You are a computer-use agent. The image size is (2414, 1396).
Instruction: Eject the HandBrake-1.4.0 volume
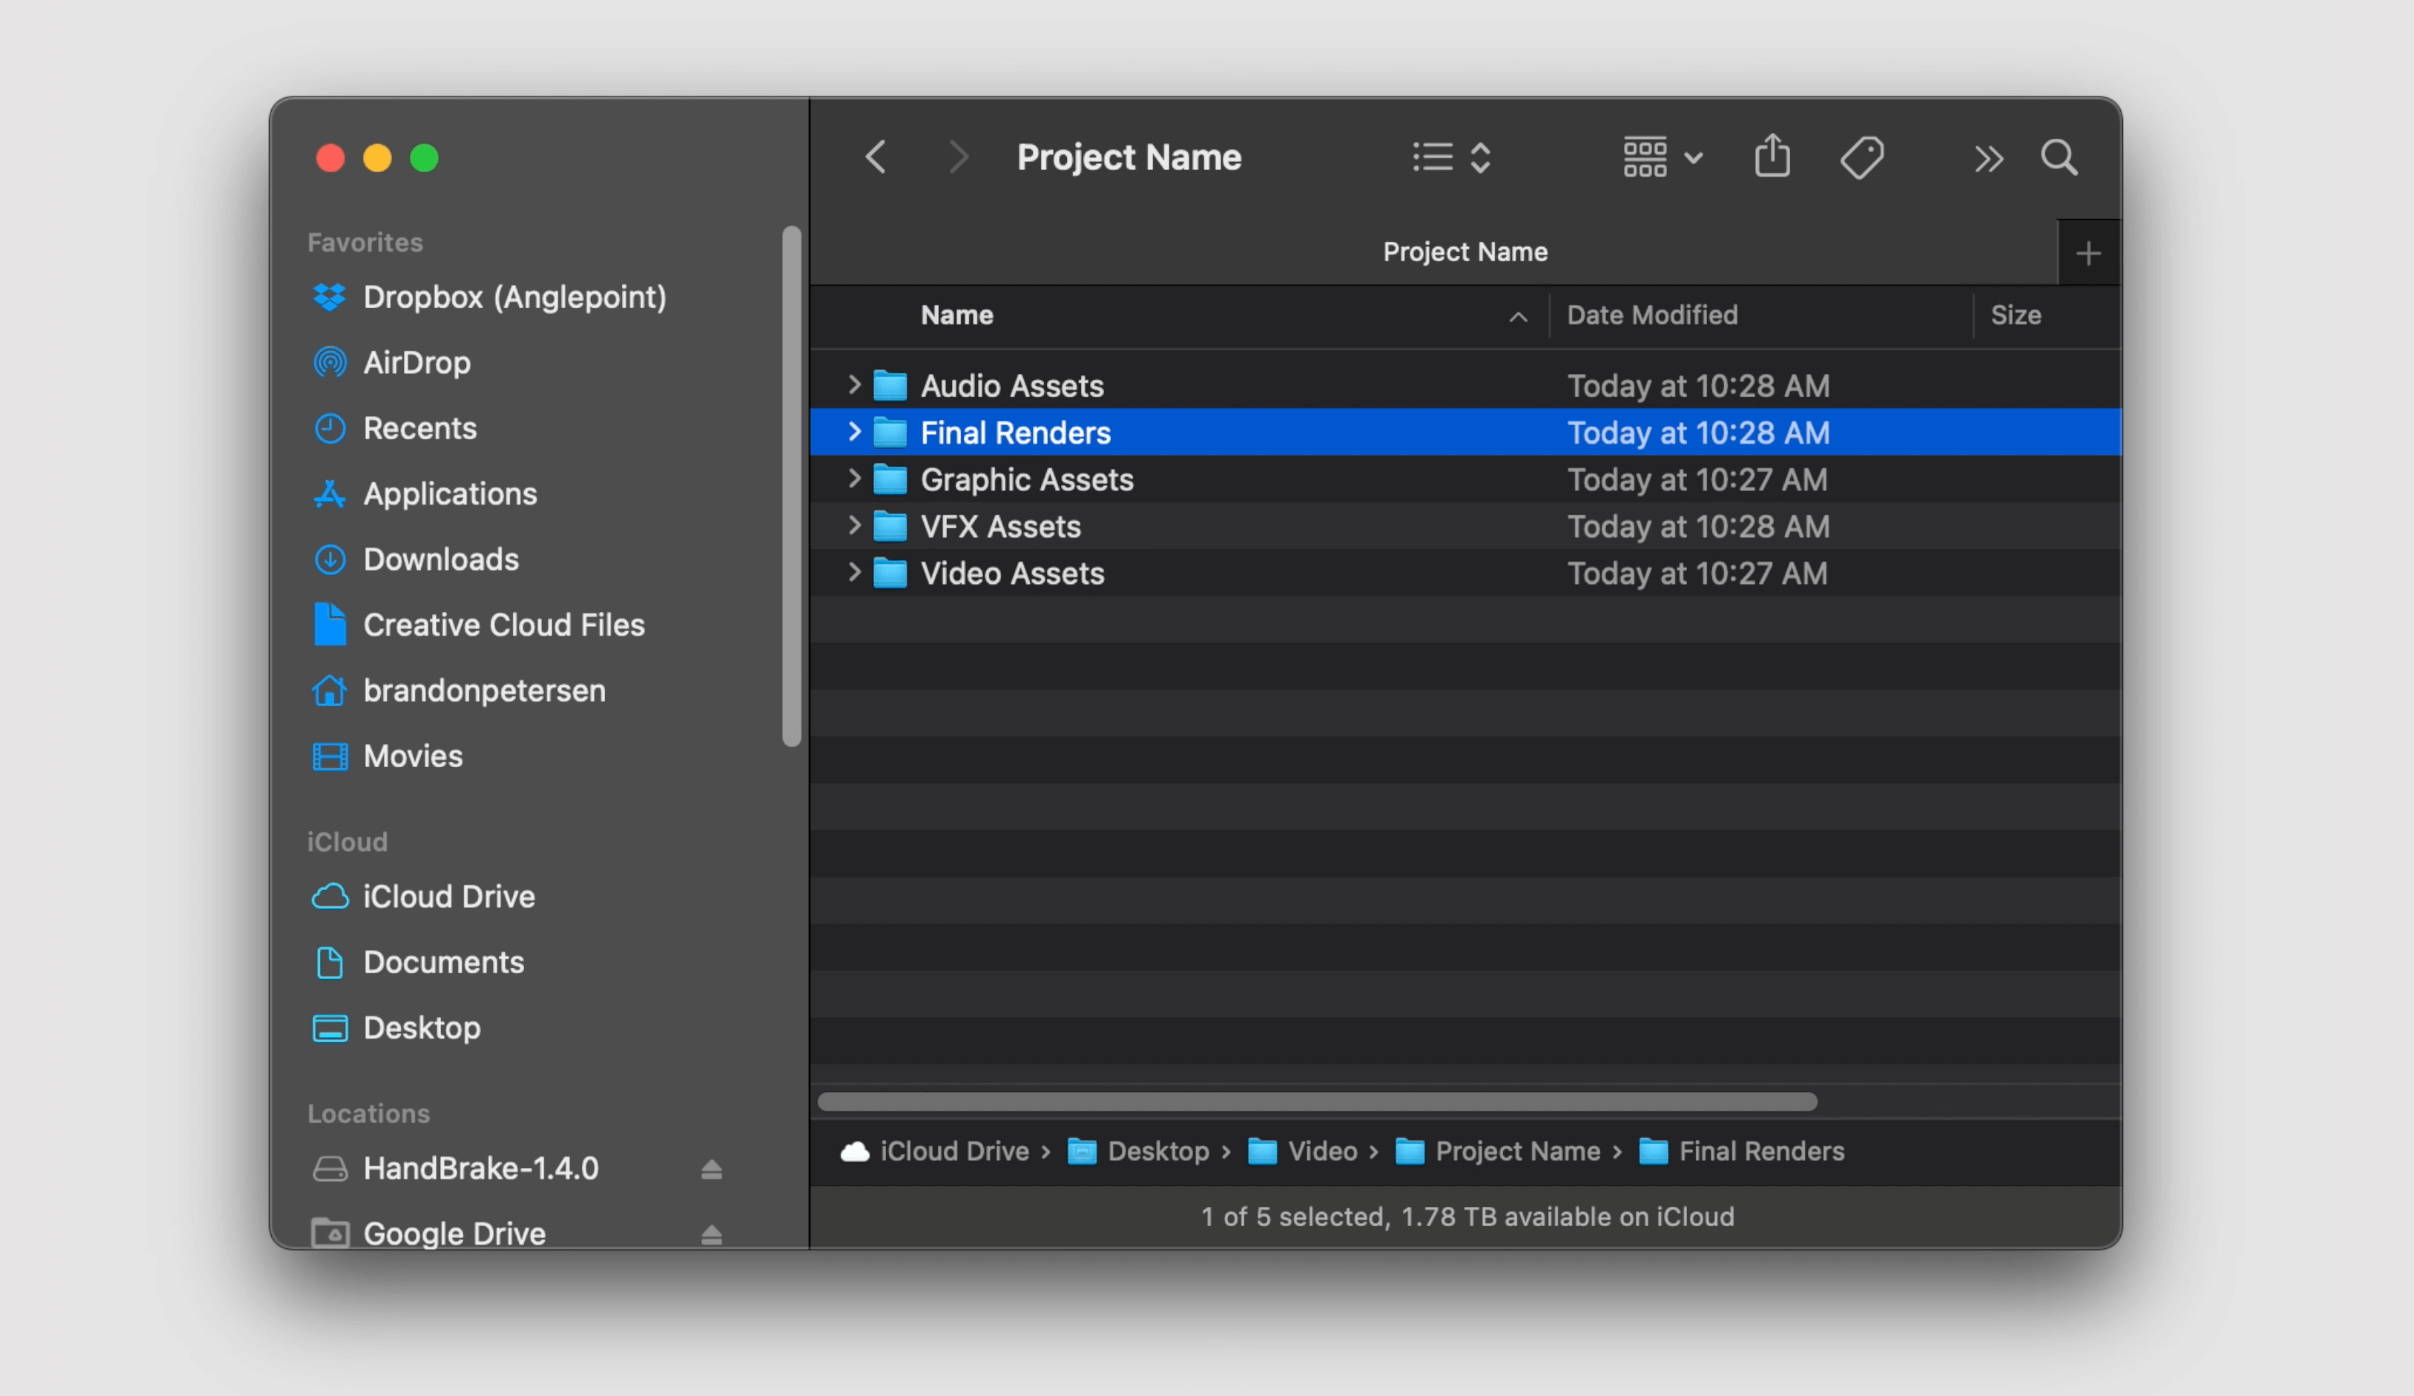click(711, 1169)
